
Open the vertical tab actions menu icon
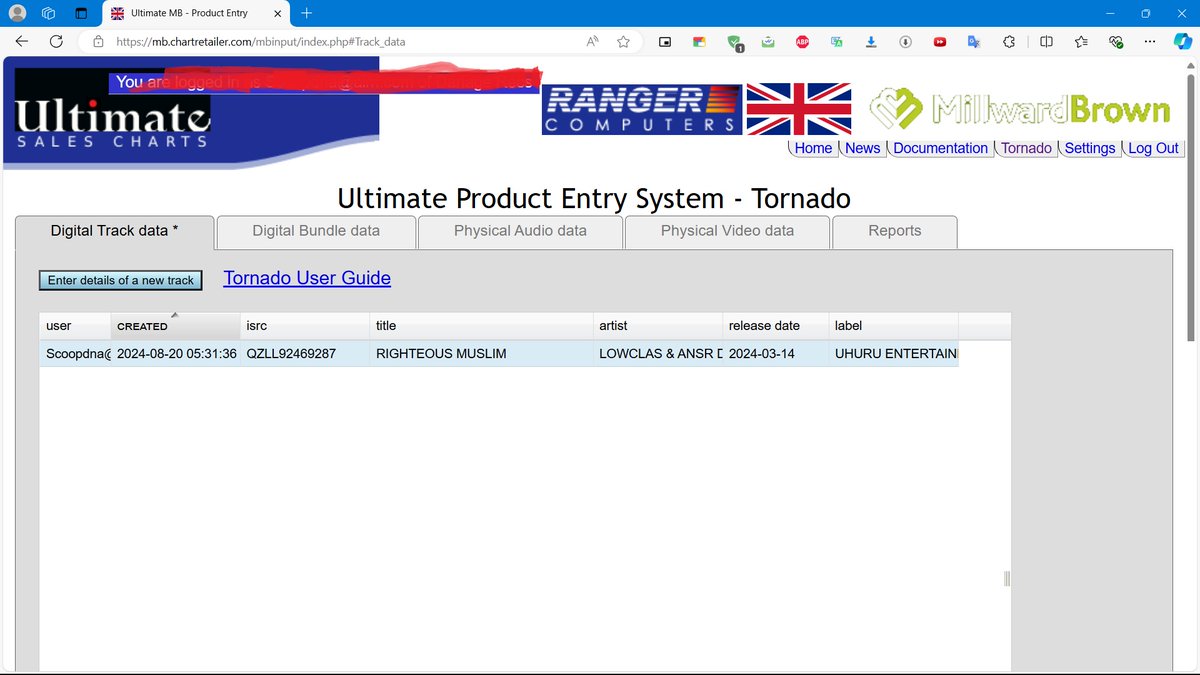coord(82,13)
